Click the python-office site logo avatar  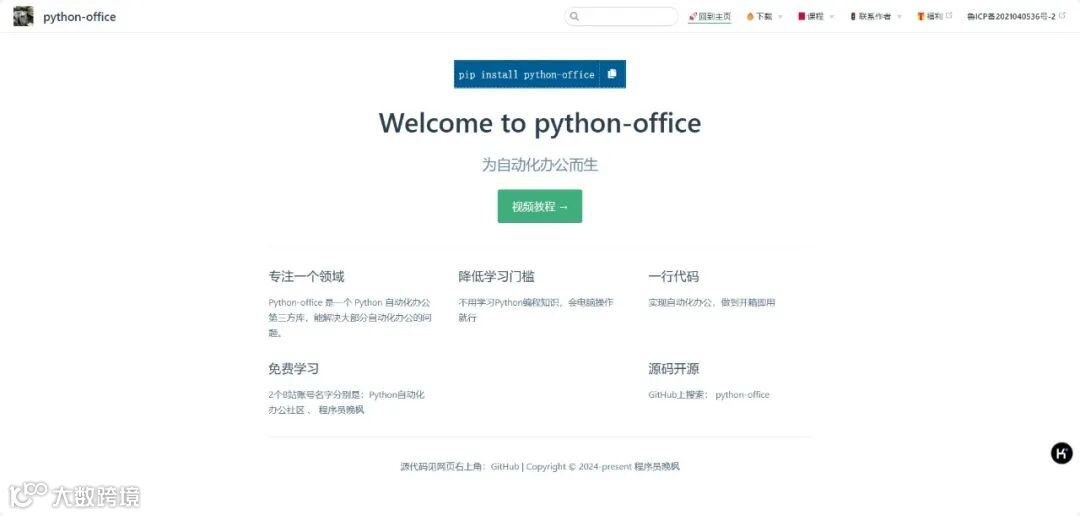[23, 17]
